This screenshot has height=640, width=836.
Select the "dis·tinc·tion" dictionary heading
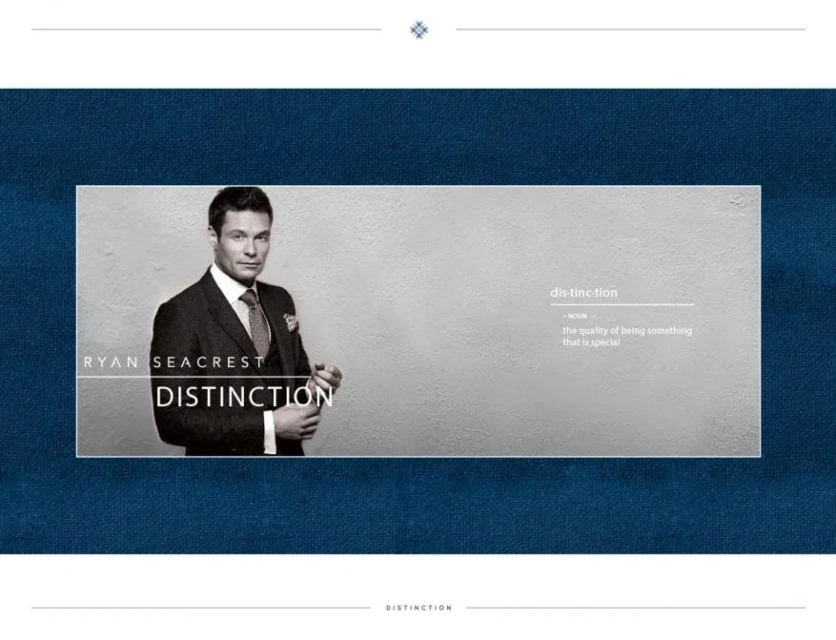[x=584, y=293]
